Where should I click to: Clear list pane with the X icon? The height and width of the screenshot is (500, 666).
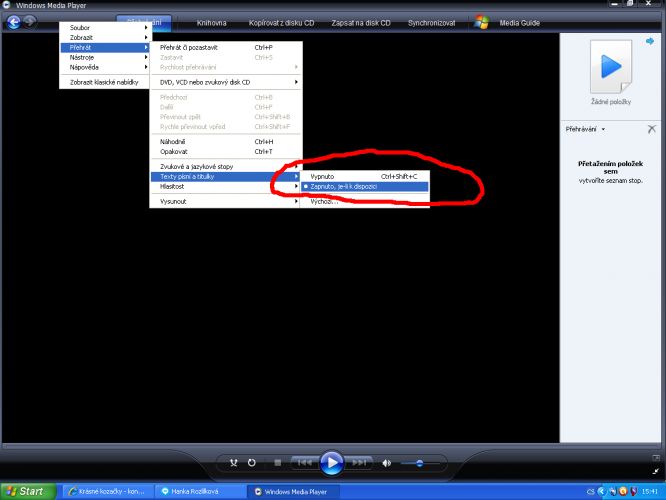click(x=652, y=129)
